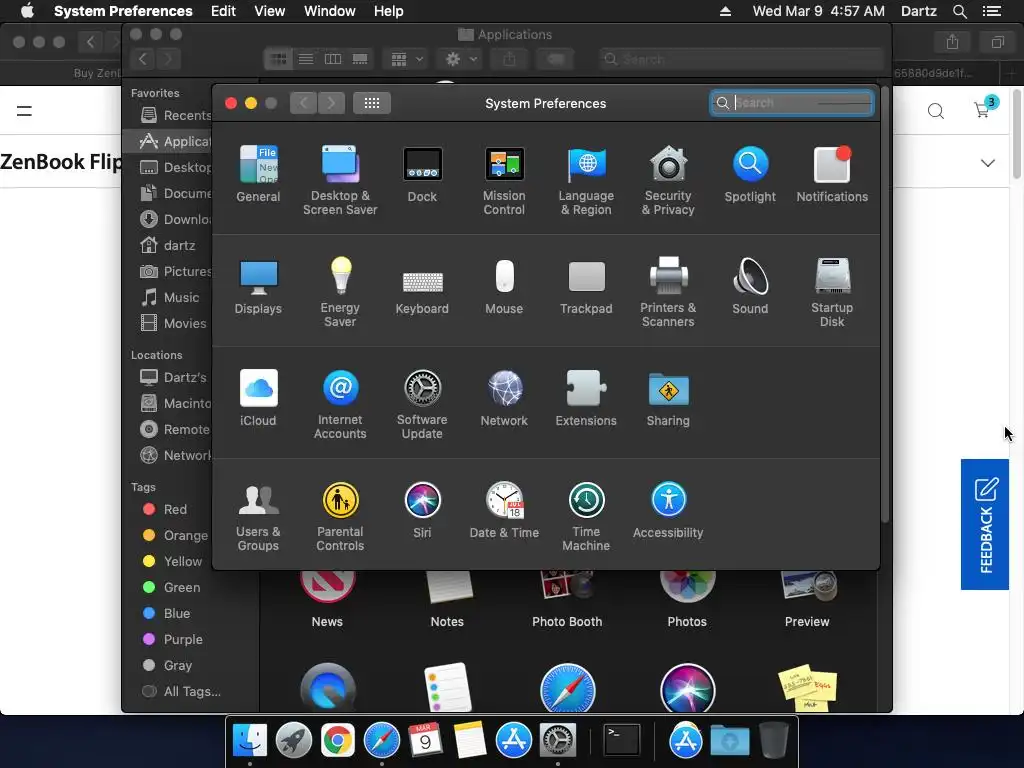Open Sharing preferences
This screenshot has height=768, width=1024.
(x=668, y=398)
